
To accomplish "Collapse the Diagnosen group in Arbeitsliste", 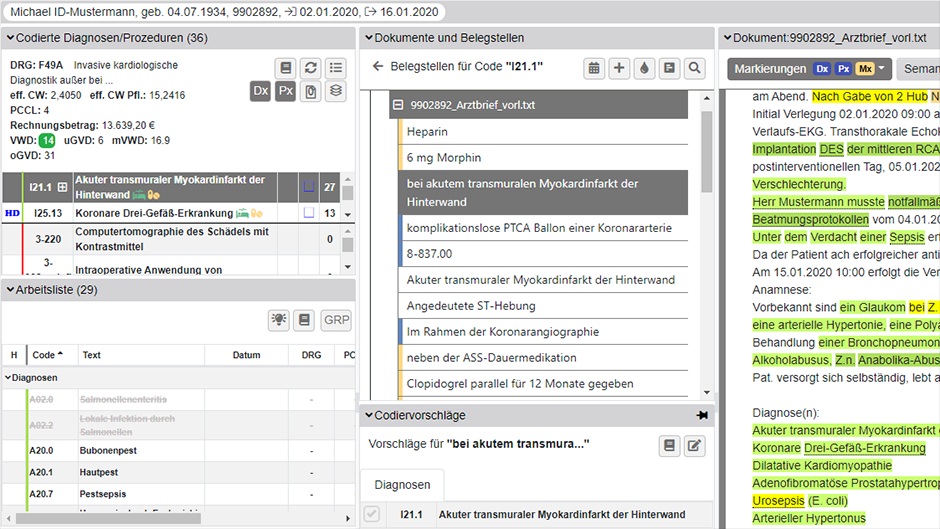I will click(x=9, y=378).
